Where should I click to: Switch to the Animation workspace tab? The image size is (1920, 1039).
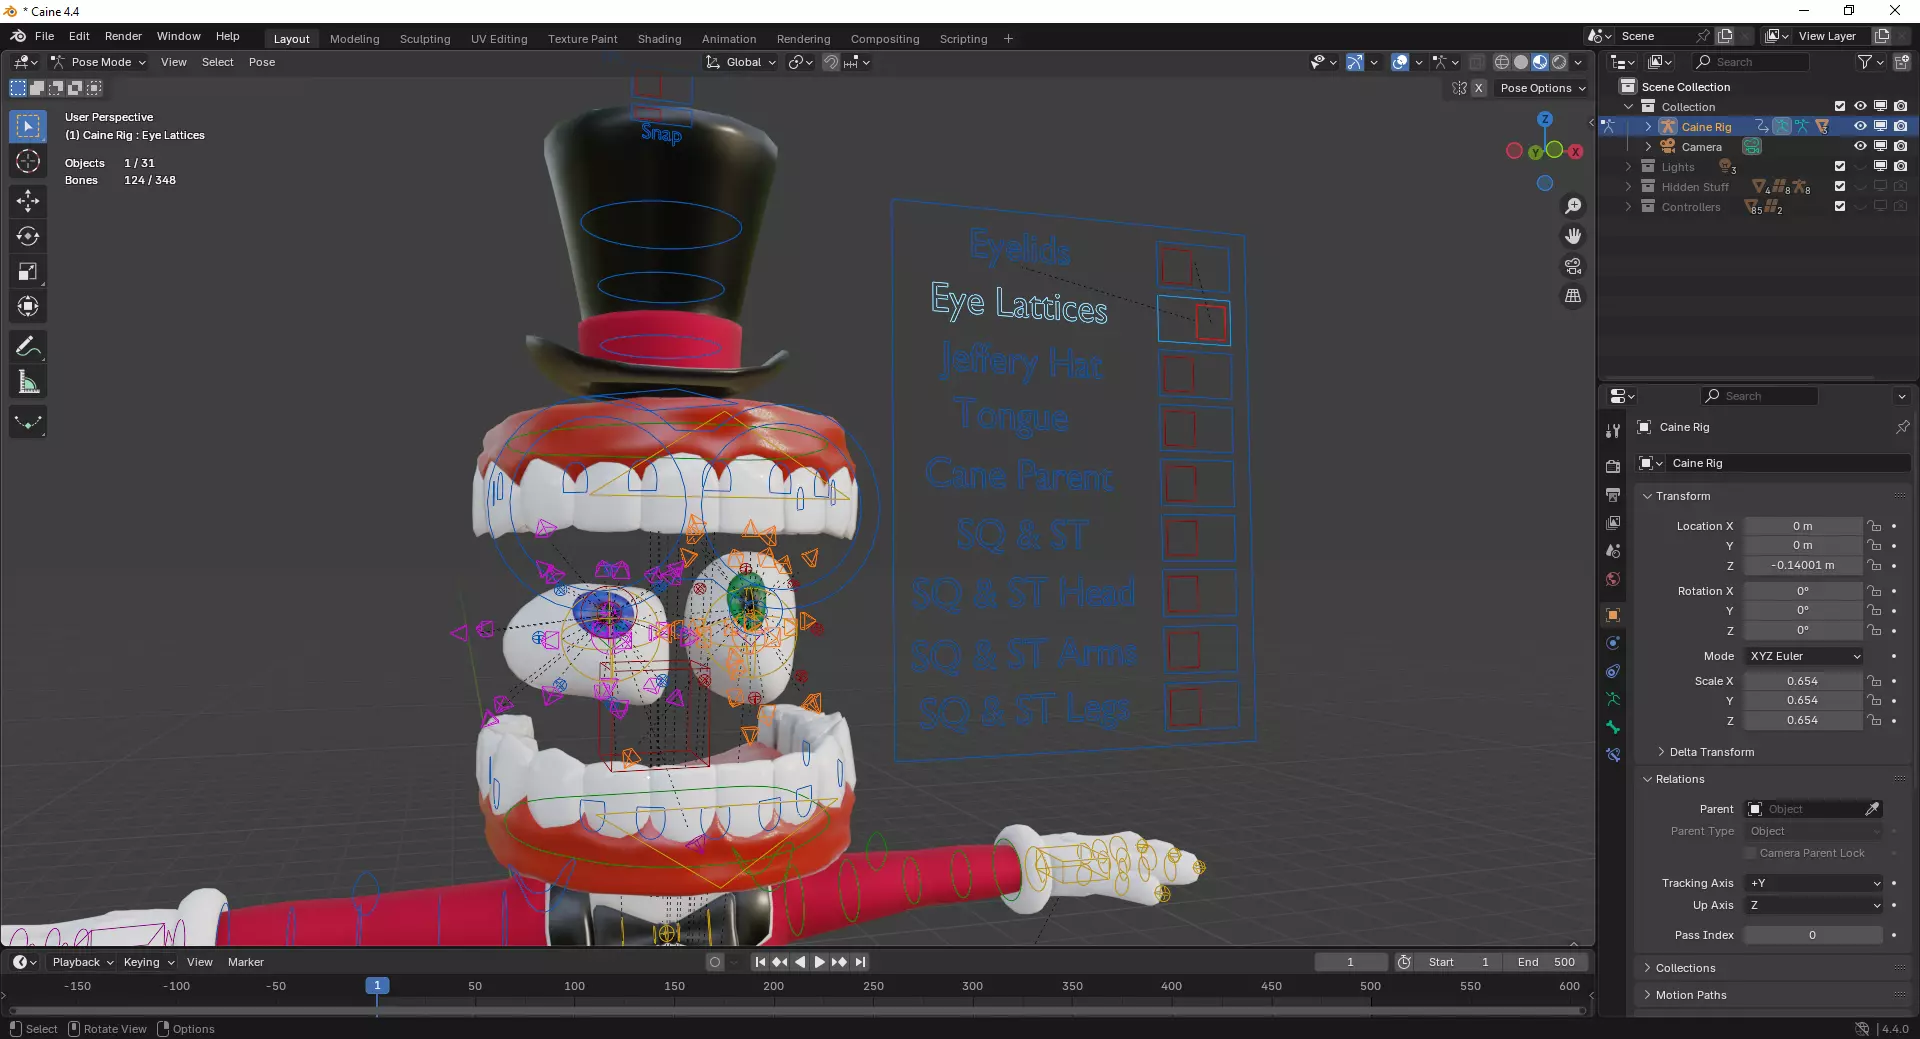(729, 39)
